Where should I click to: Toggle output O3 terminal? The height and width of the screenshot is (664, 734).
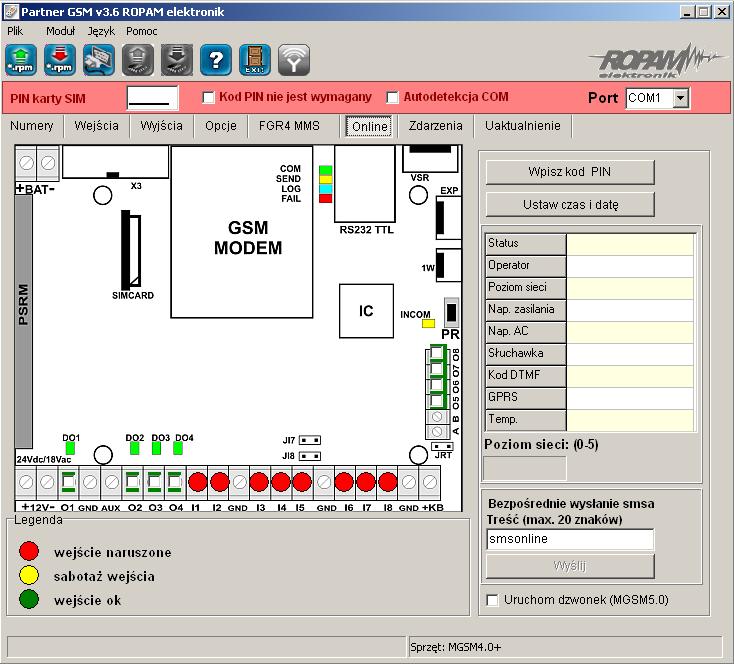pos(154,482)
